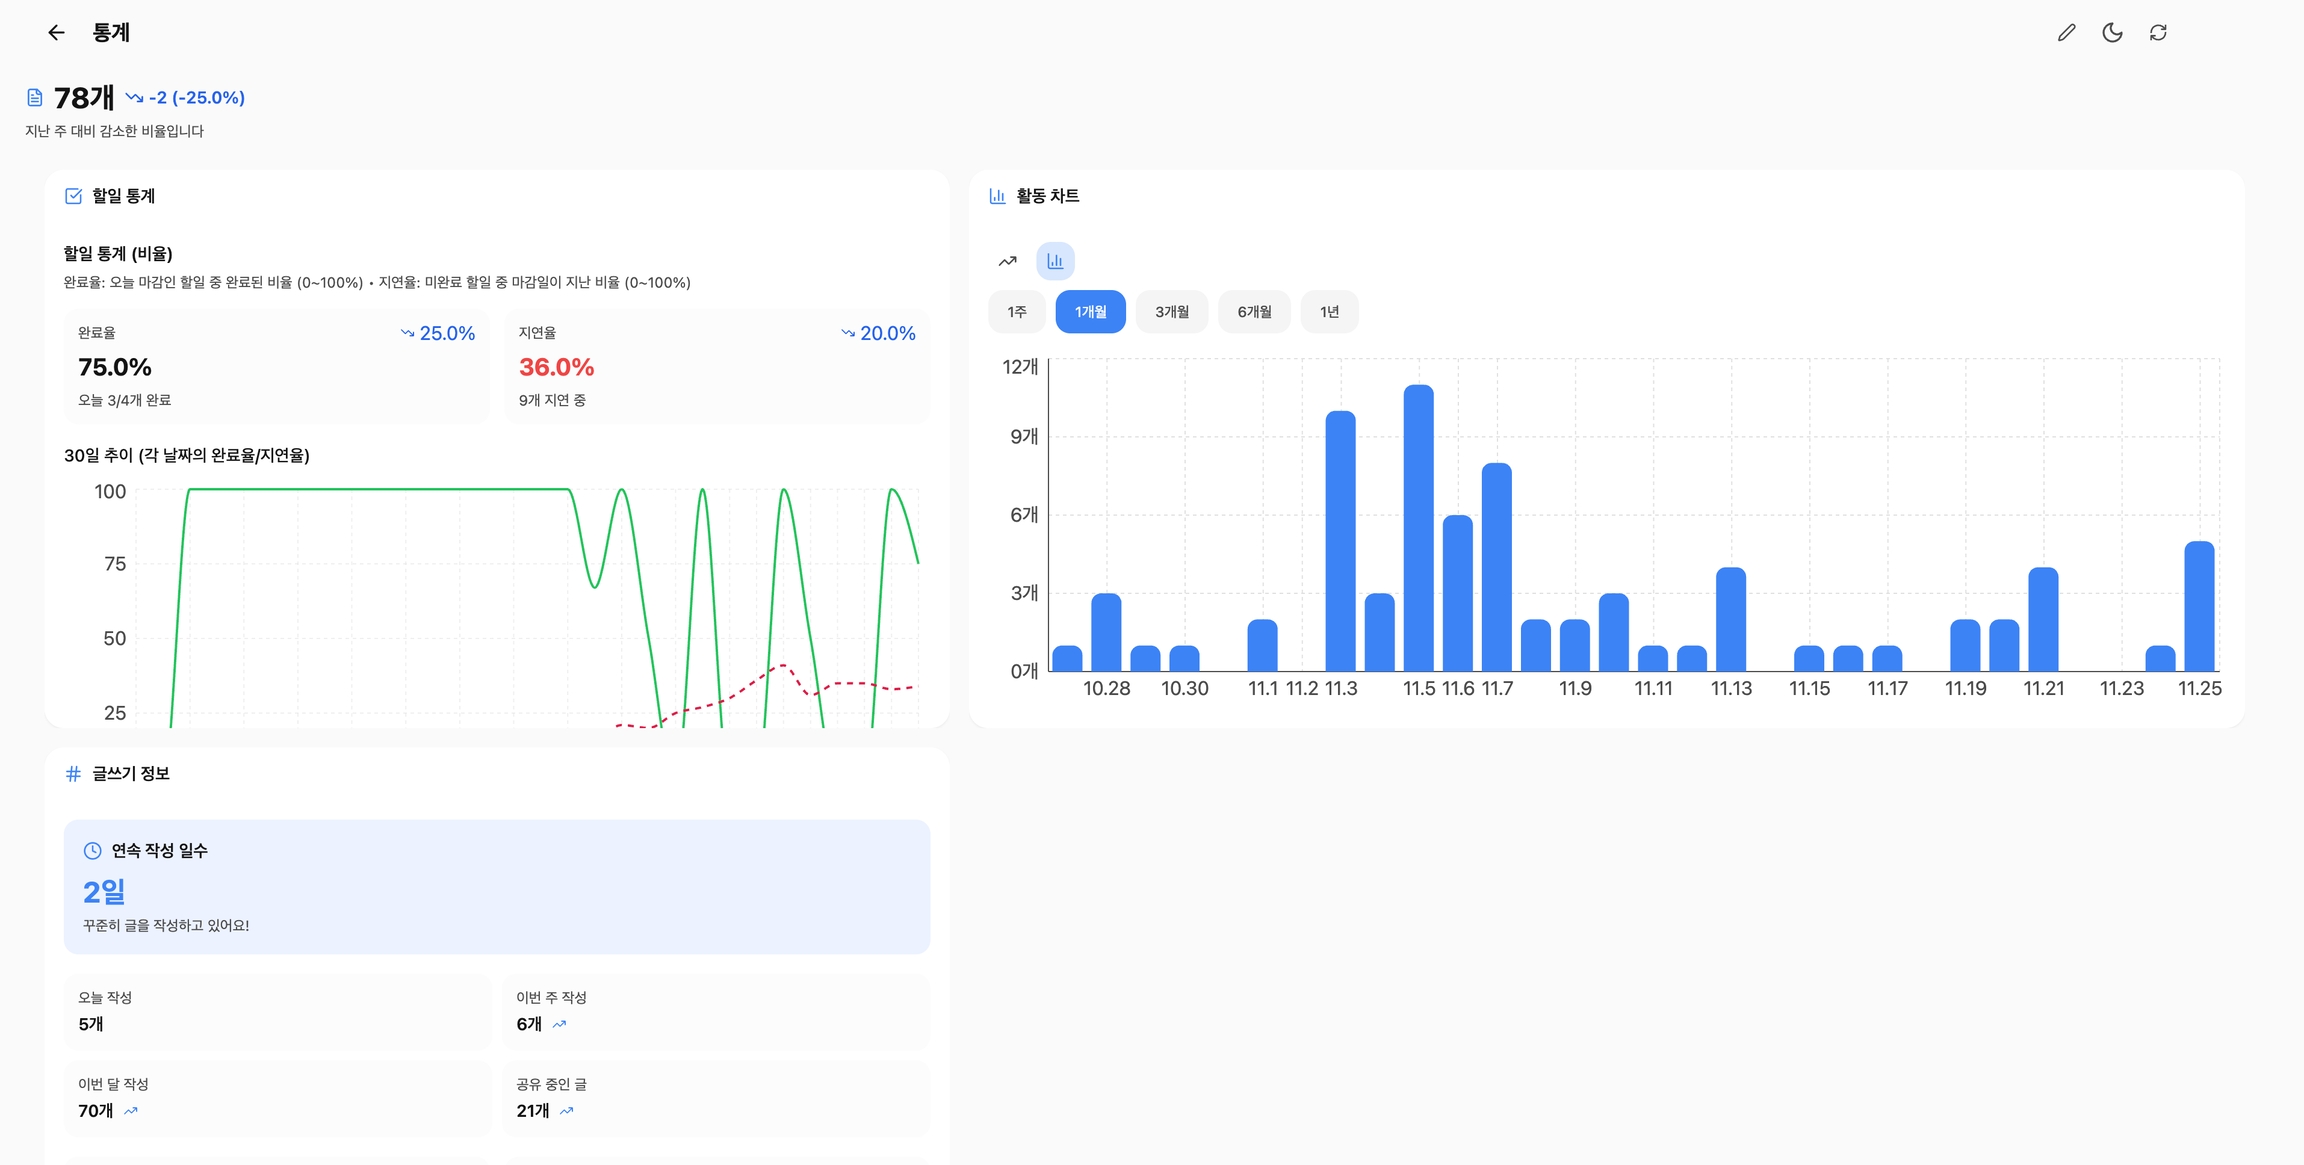
Task: Click the 글쓰기 정보 hash icon
Action: tap(73, 774)
